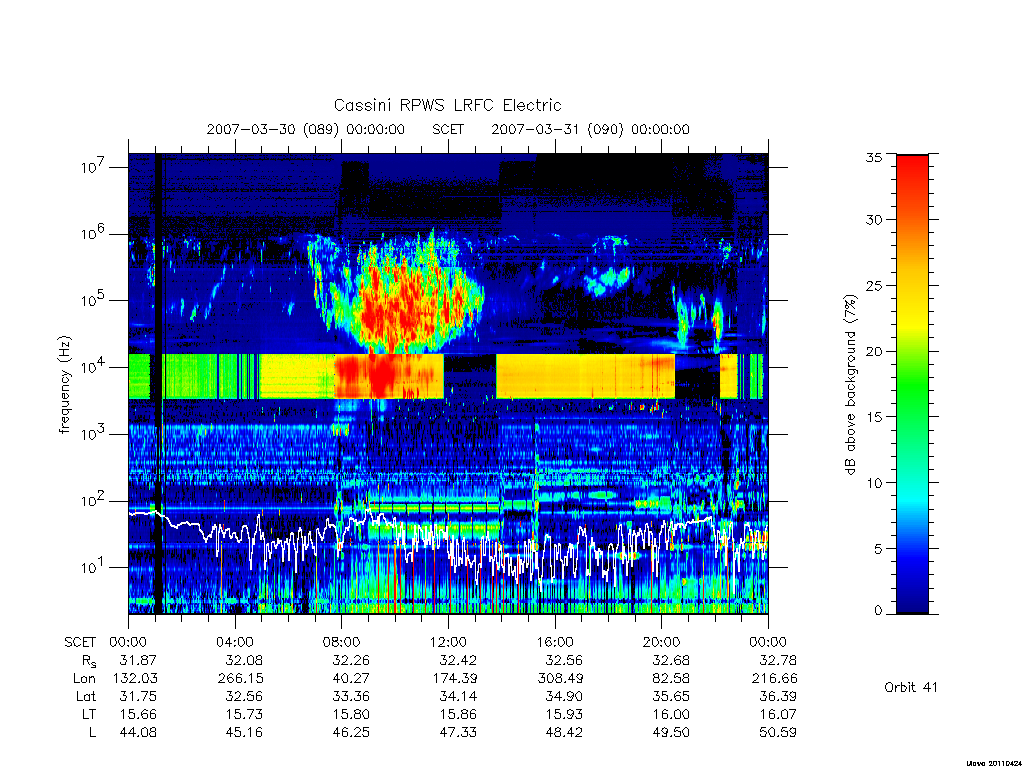
Task: Click the 'SCET' label above the plot
Action: click(448, 129)
